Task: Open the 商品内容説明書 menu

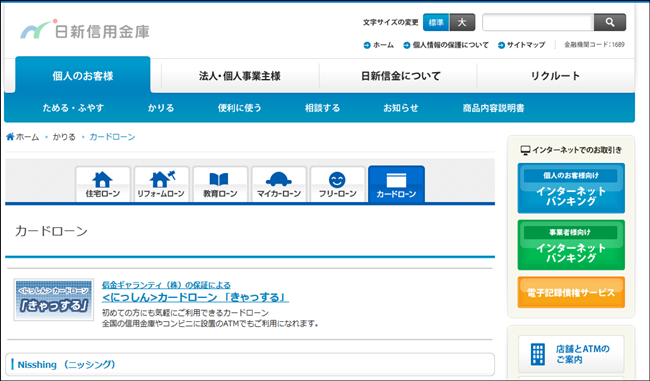Action: point(494,108)
